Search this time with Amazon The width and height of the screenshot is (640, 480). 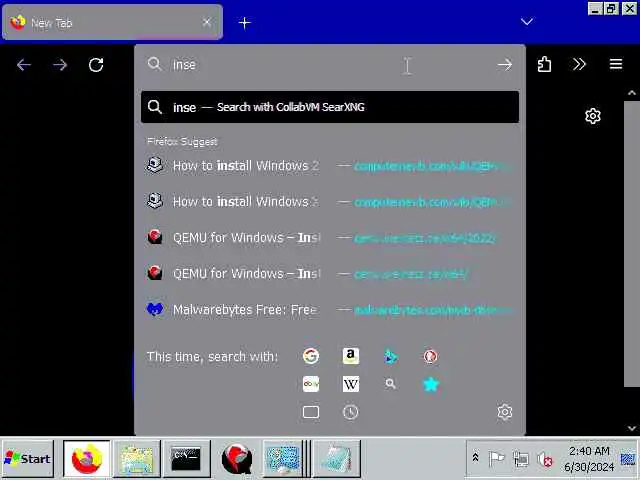351,356
